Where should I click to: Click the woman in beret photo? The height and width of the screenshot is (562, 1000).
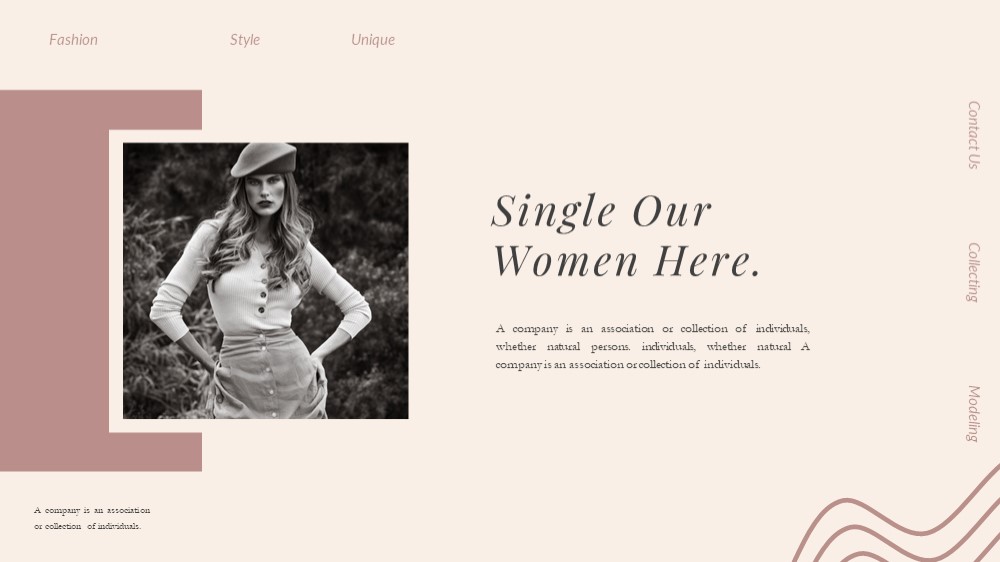click(x=266, y=281)
